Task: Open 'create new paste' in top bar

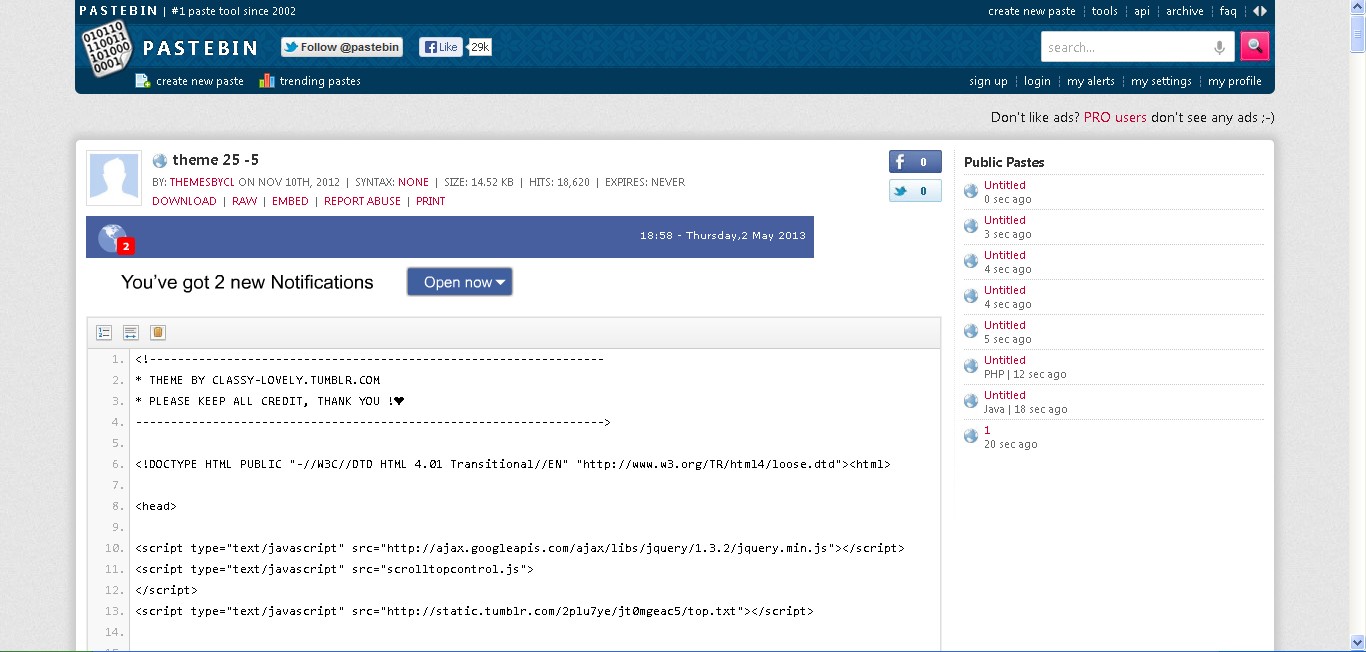Action: click(1032, 11)
